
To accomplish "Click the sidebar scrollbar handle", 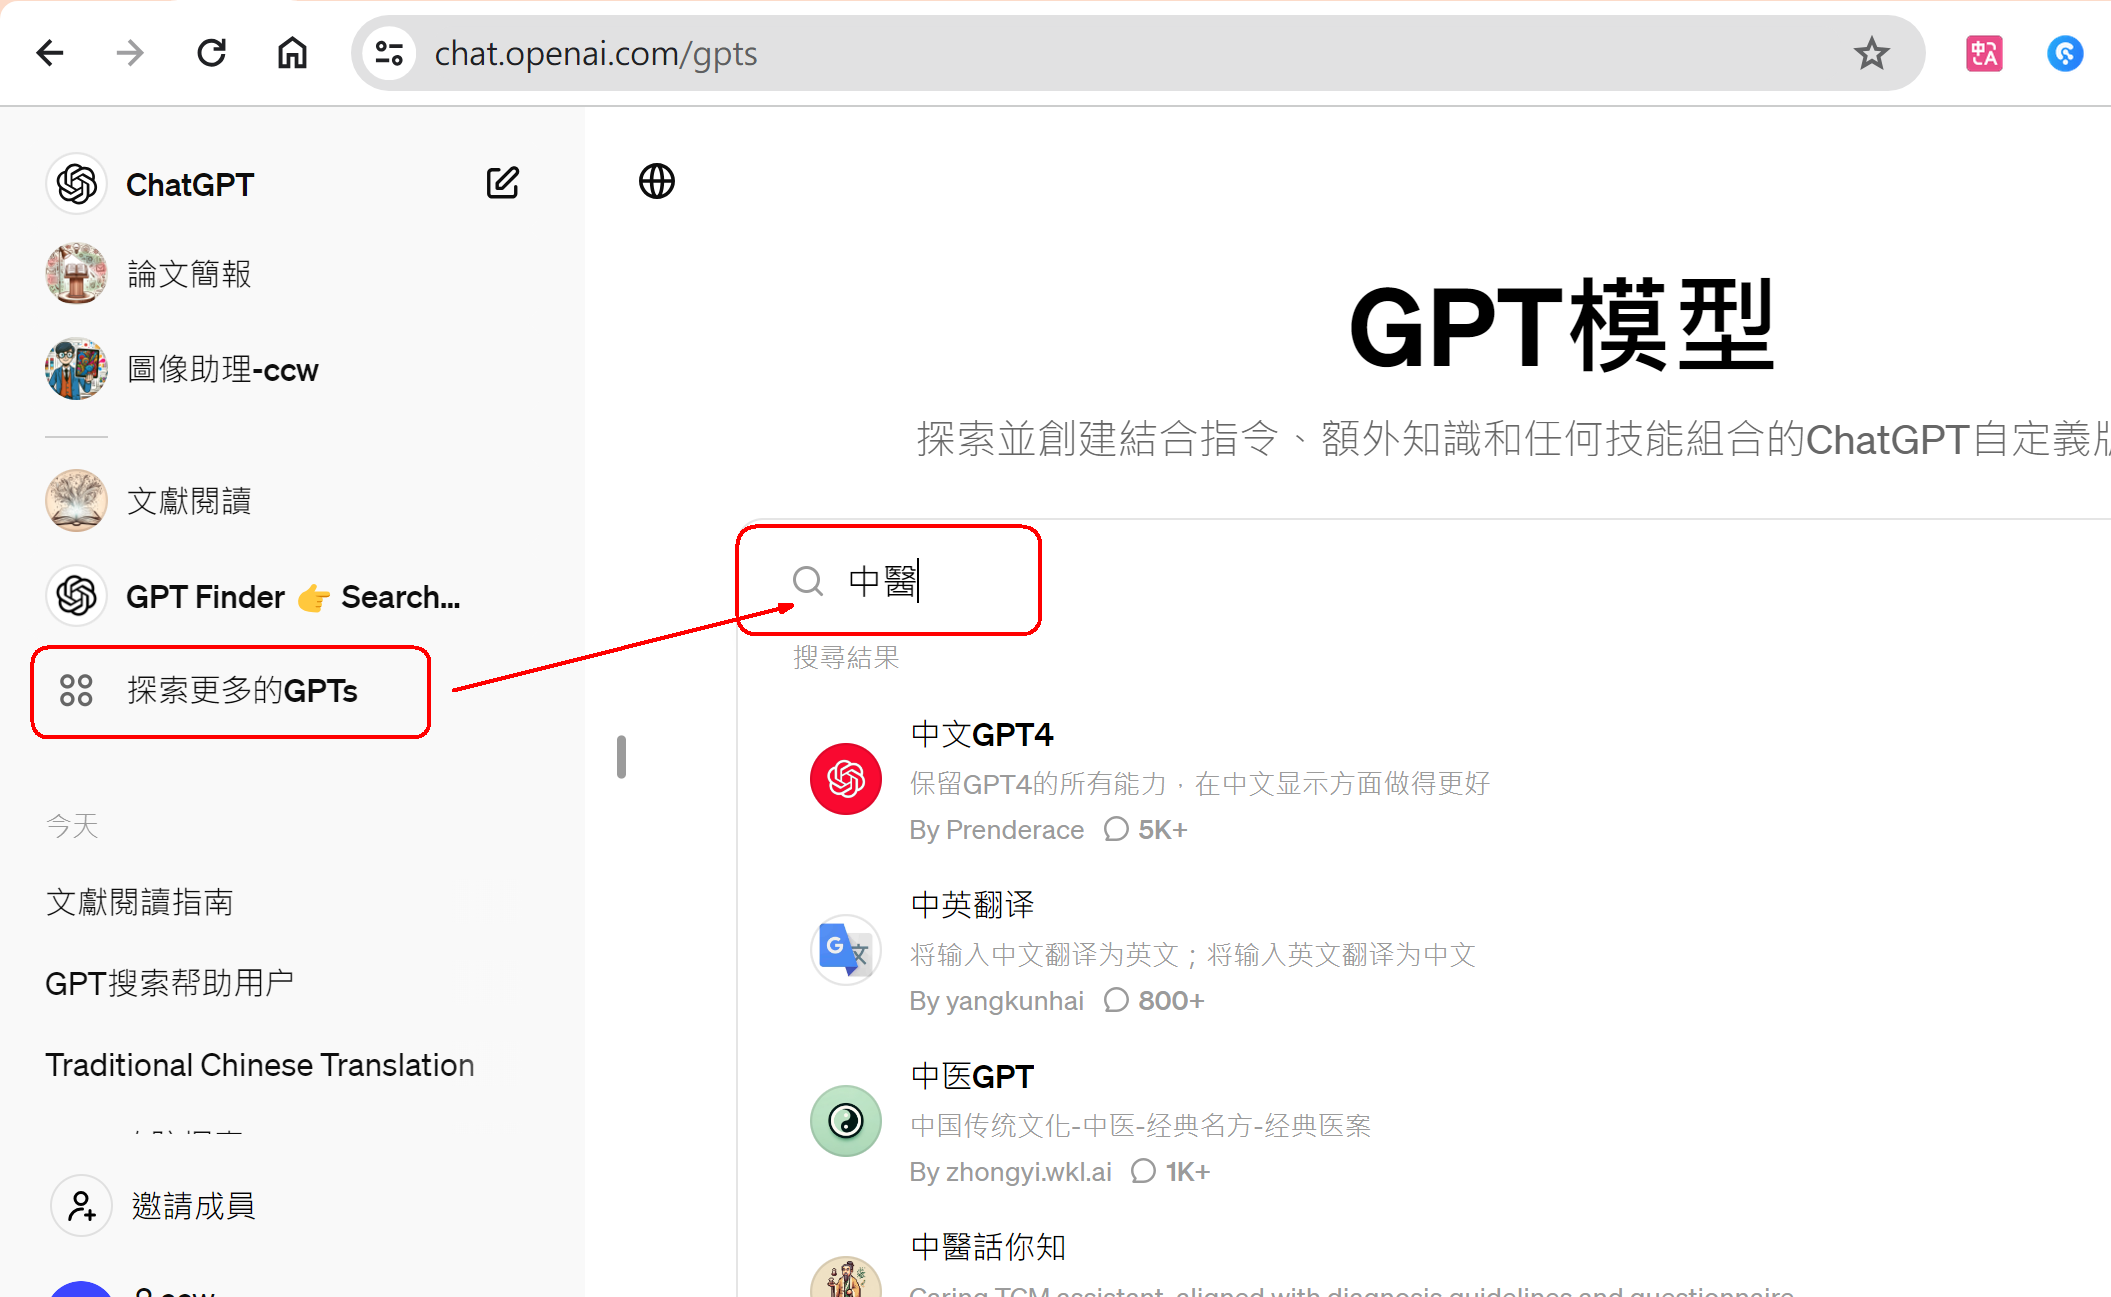I will 621,757.
